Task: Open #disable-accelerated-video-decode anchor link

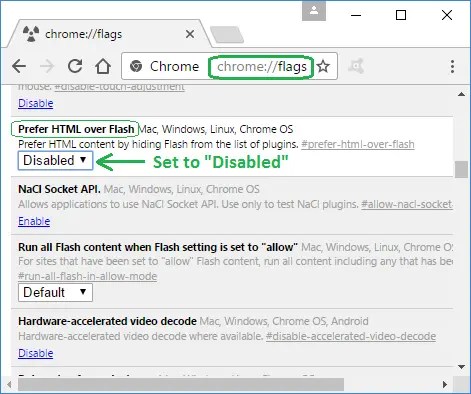Action: pos(351,336)
